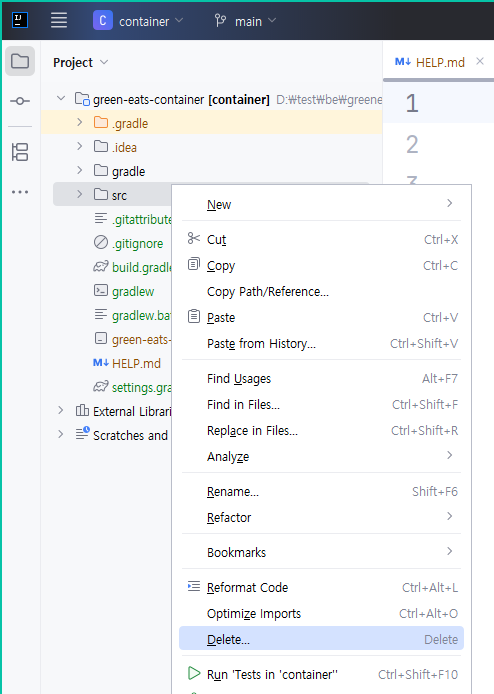Expand the gradle folder chevron

click(x=80, y=170)
